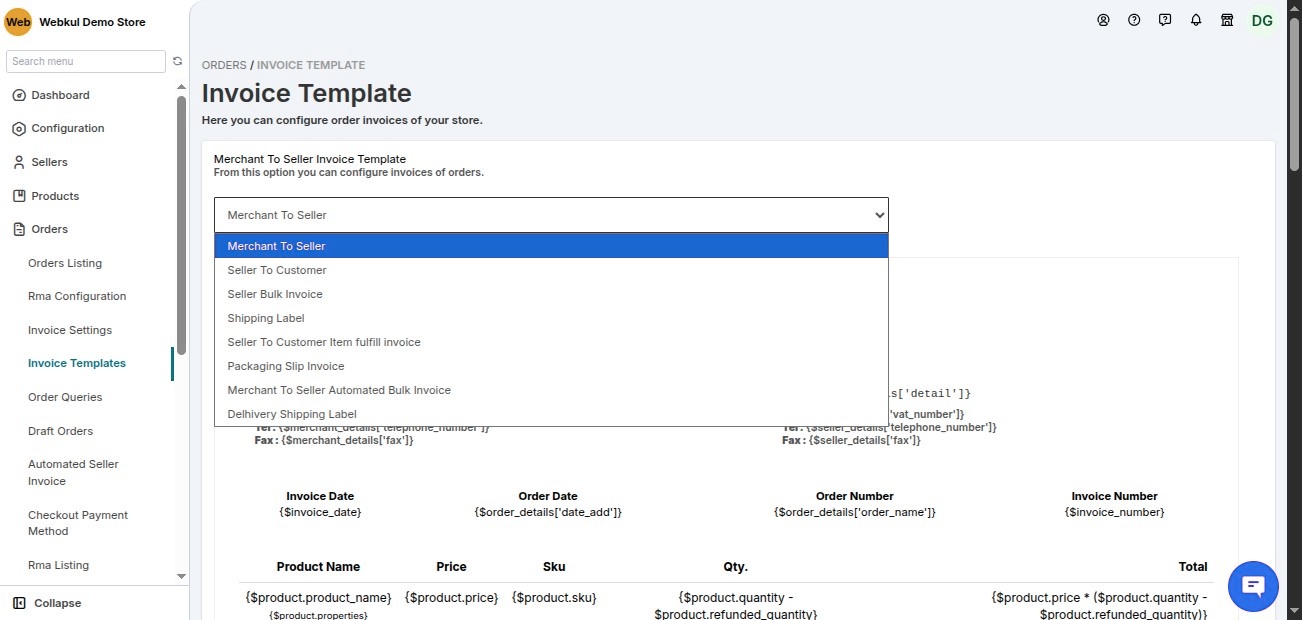Screen dimensions: 1302x620
Task: Click the {$invoice_number} placeholder text
Action: click(1114, 512)
